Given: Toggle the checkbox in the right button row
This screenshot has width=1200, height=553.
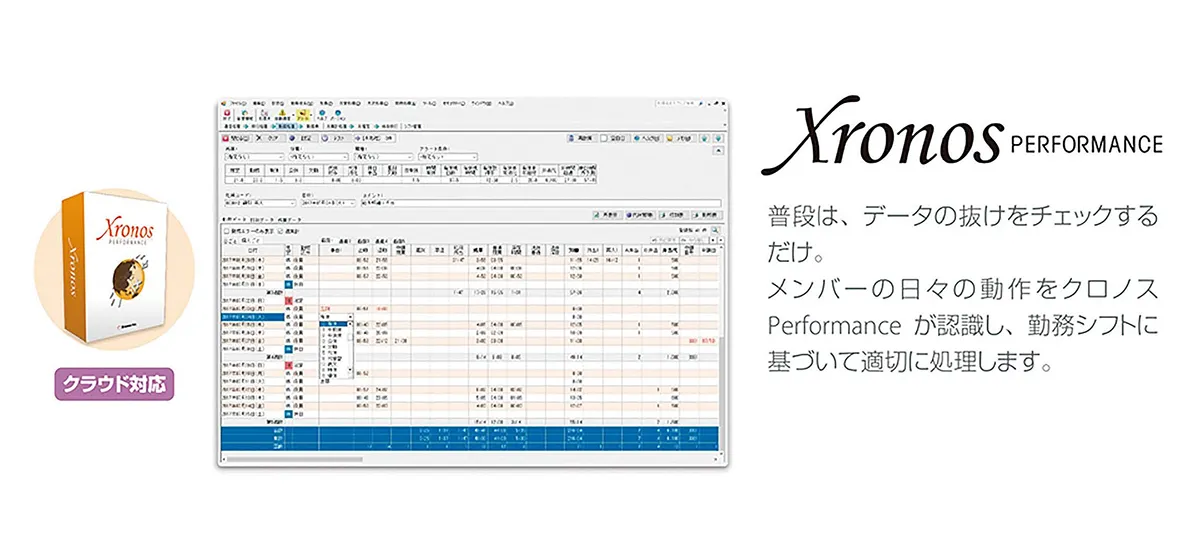Looking at the screenshot, I should point(604,138).
